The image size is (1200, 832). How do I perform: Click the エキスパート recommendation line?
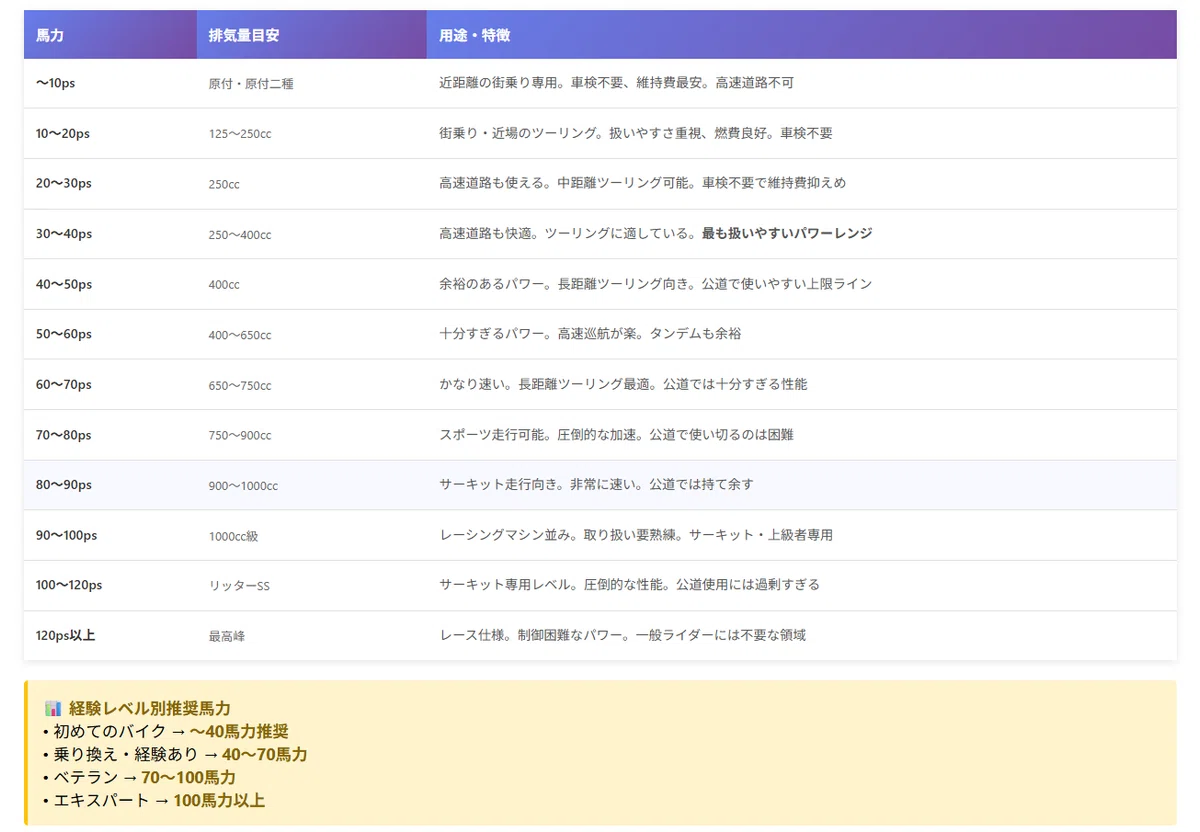[x=154, y=800]
